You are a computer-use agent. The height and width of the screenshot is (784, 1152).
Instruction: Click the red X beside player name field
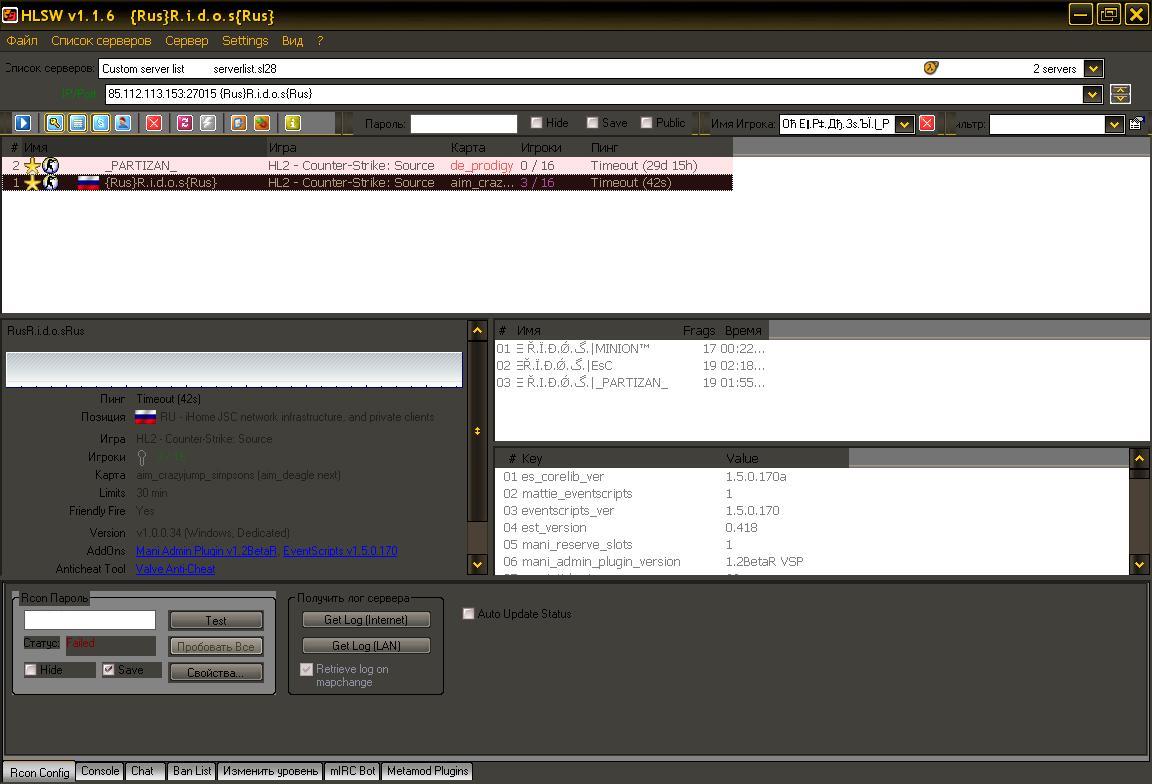point(927,123)
